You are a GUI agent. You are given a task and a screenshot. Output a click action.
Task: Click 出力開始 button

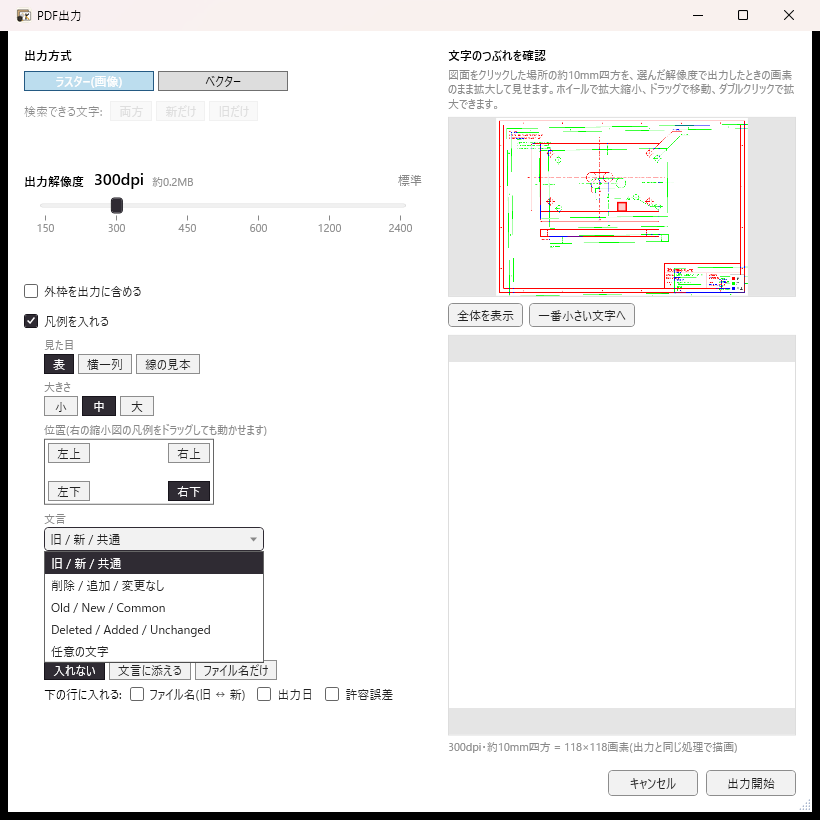(x=750, y=783)
